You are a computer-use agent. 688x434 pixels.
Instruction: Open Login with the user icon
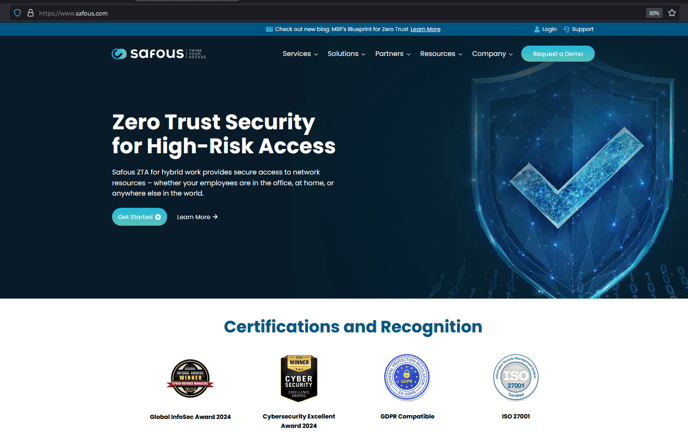(545, 29)
